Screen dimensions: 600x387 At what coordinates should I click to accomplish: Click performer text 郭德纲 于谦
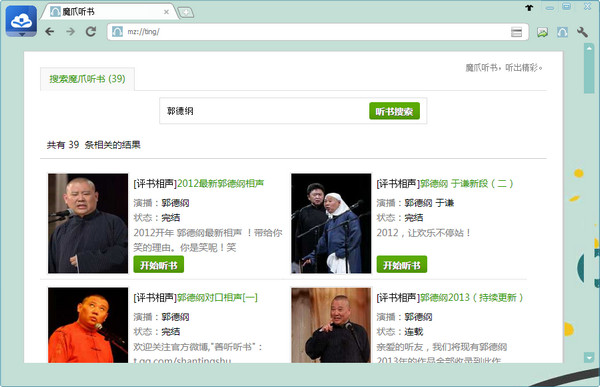pyautogui.click(x=429, y=203)
